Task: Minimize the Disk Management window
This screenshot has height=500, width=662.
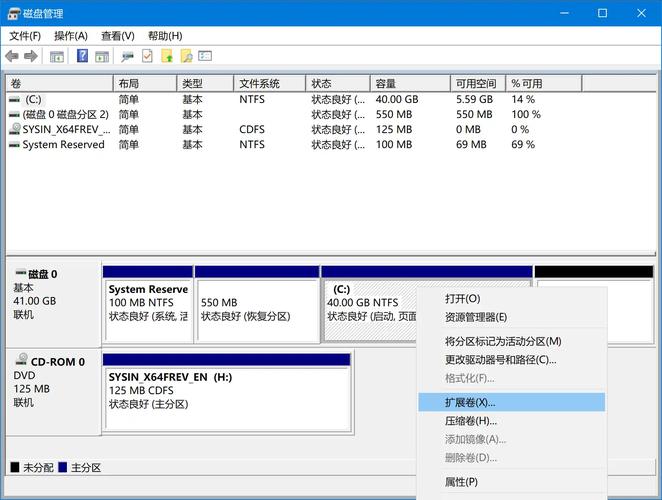Action: click(564, 14)
